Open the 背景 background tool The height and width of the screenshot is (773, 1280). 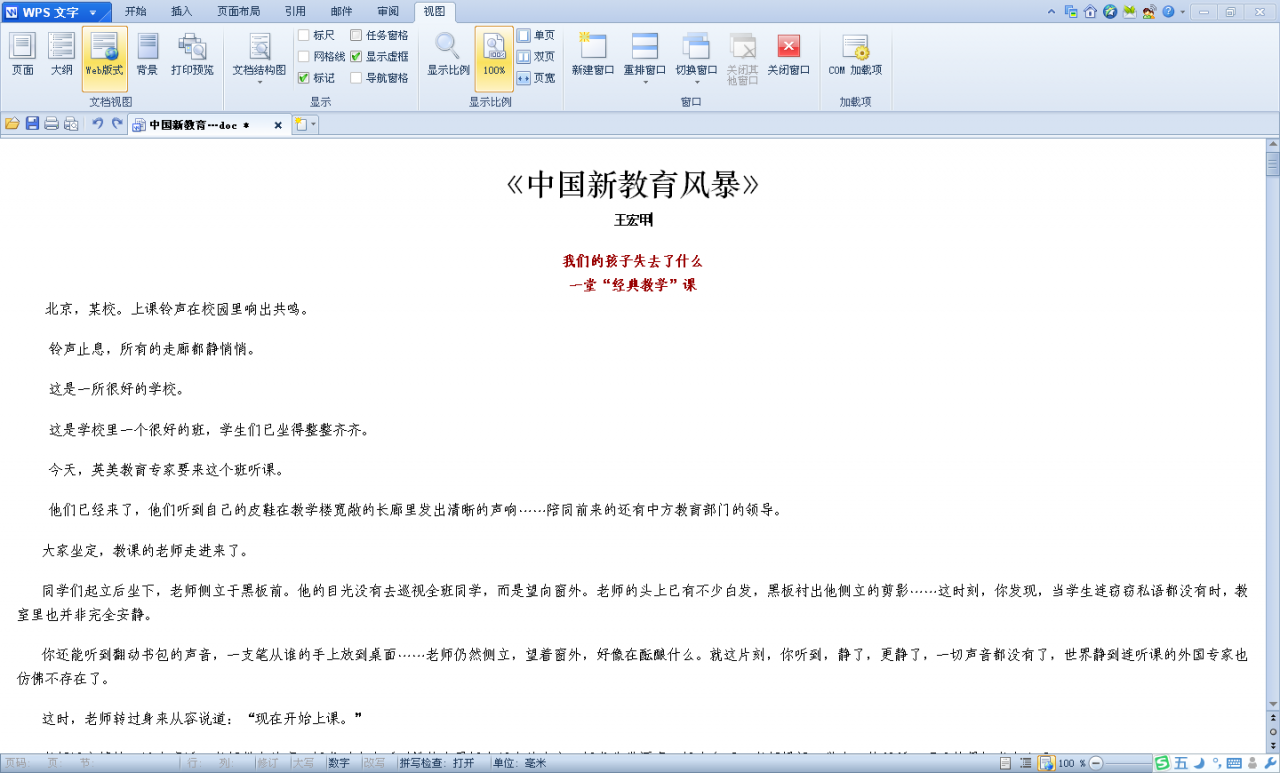pos(147,55)
